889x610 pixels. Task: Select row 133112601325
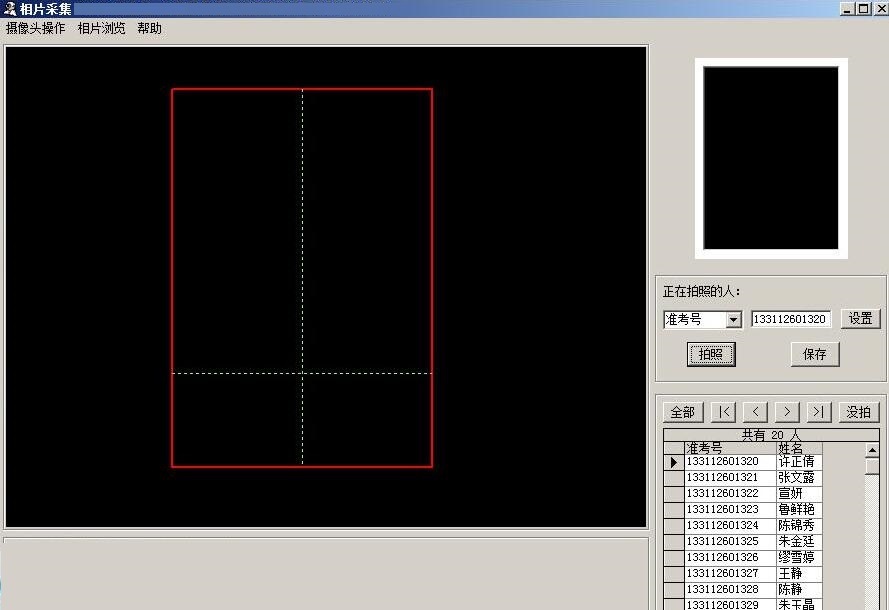(743, 541)
